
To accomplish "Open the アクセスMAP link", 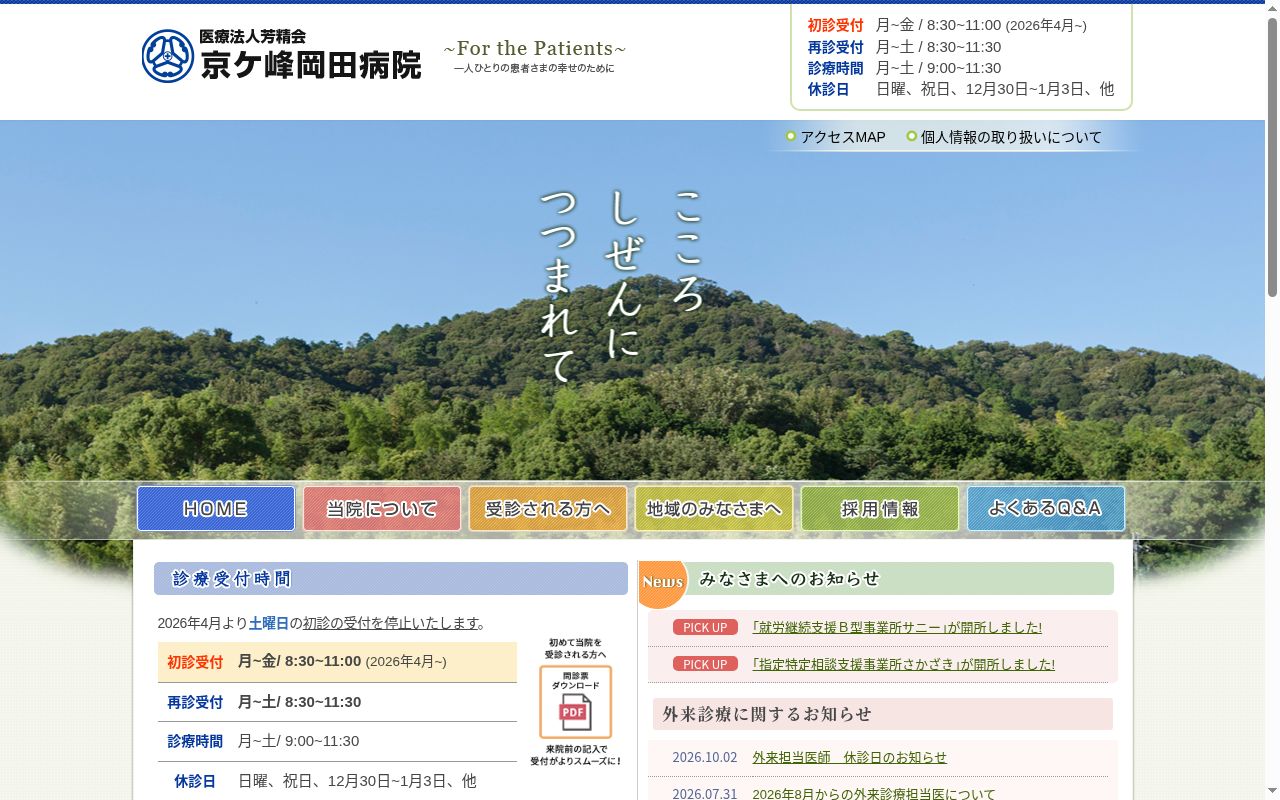I will [843, 137].
